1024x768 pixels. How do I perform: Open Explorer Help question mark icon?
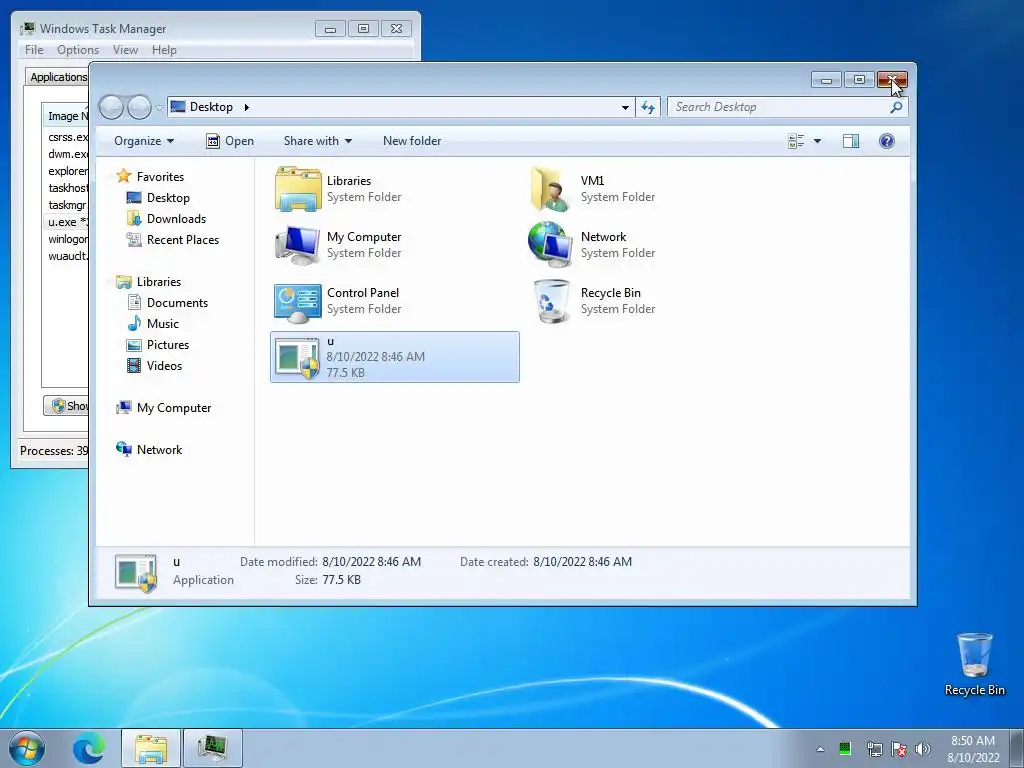(886, 141)
